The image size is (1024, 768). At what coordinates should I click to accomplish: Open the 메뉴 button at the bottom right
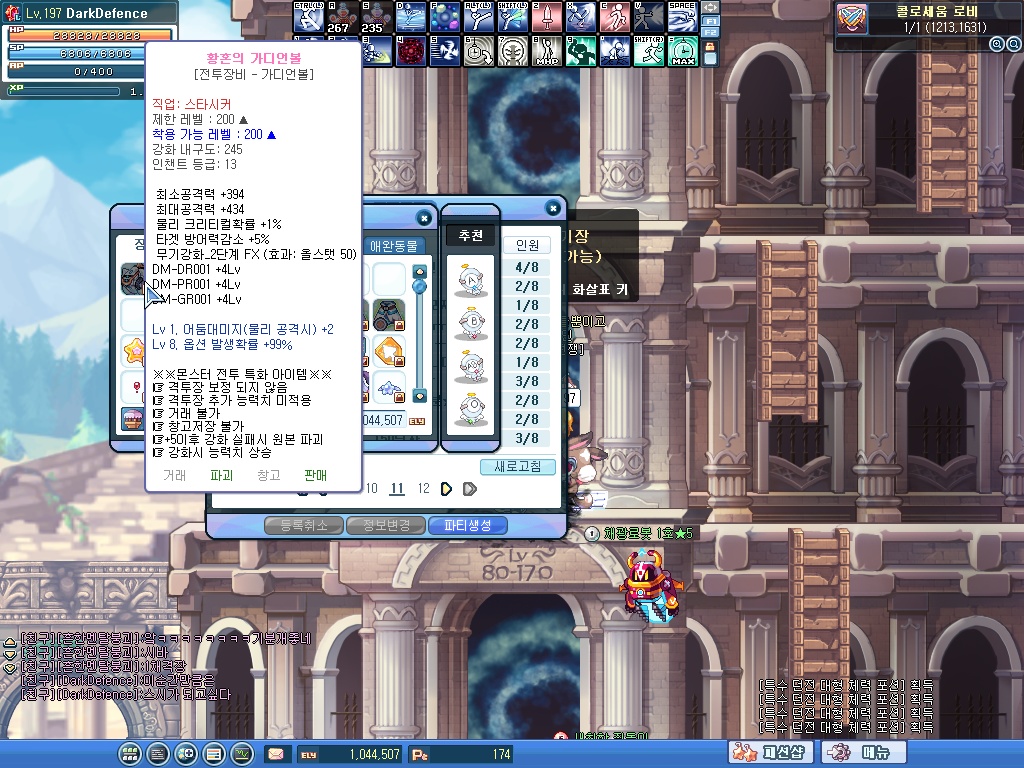[x=864, y=753]
